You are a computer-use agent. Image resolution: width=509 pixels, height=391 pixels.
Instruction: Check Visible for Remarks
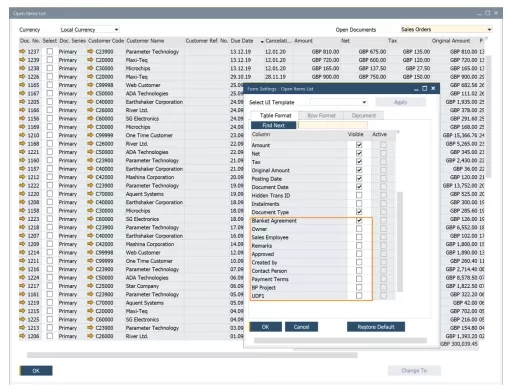(x=359, y=245)
